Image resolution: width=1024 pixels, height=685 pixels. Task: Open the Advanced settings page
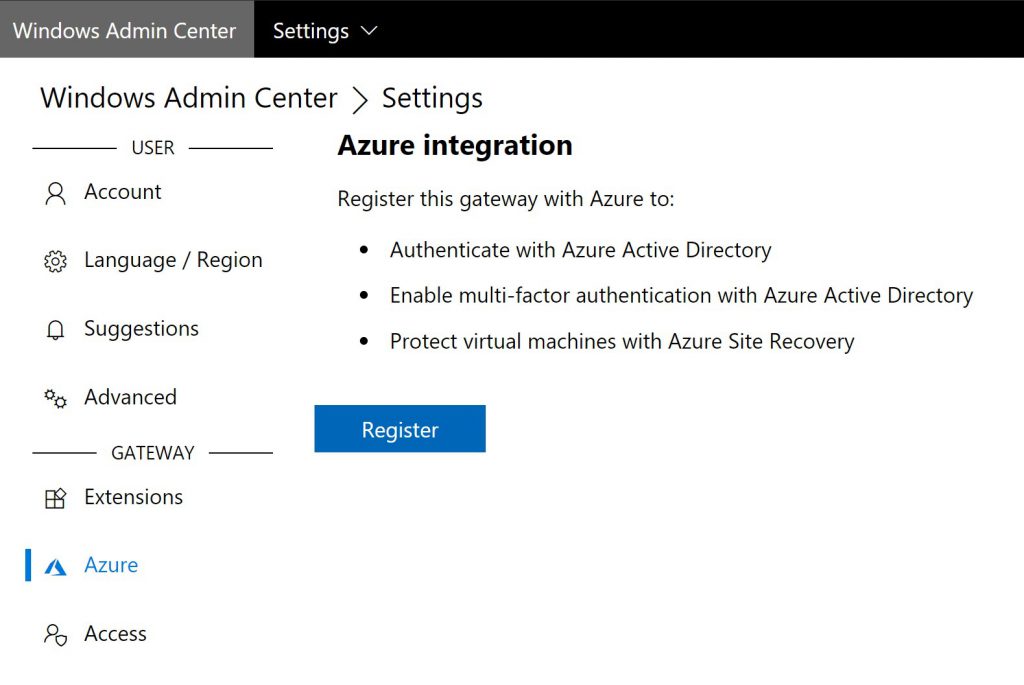point(130,397)
